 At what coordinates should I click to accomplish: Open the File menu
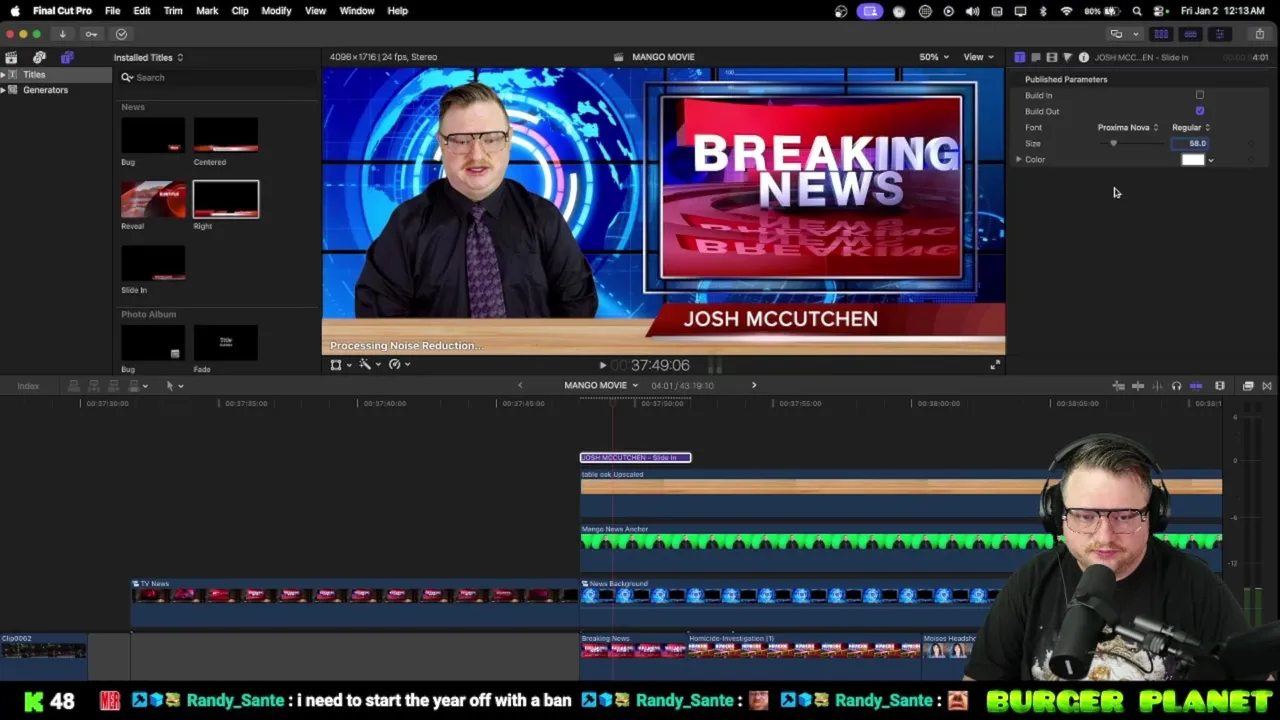tap(113, 11)
